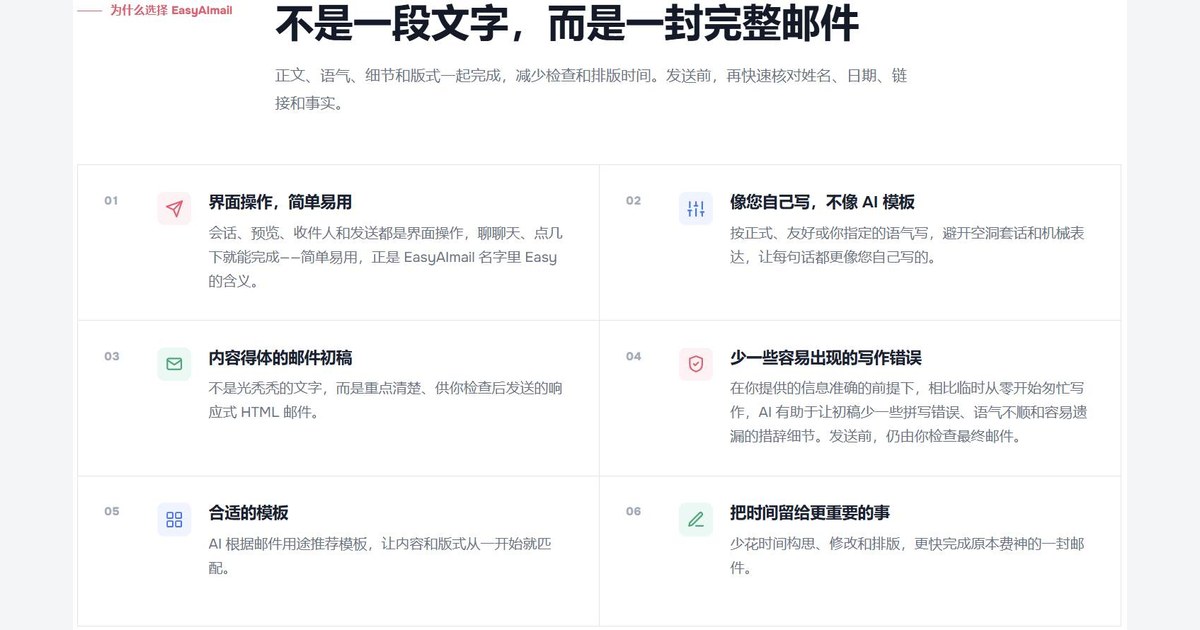Click the green envelope mail icon

[x=174, y=364]
